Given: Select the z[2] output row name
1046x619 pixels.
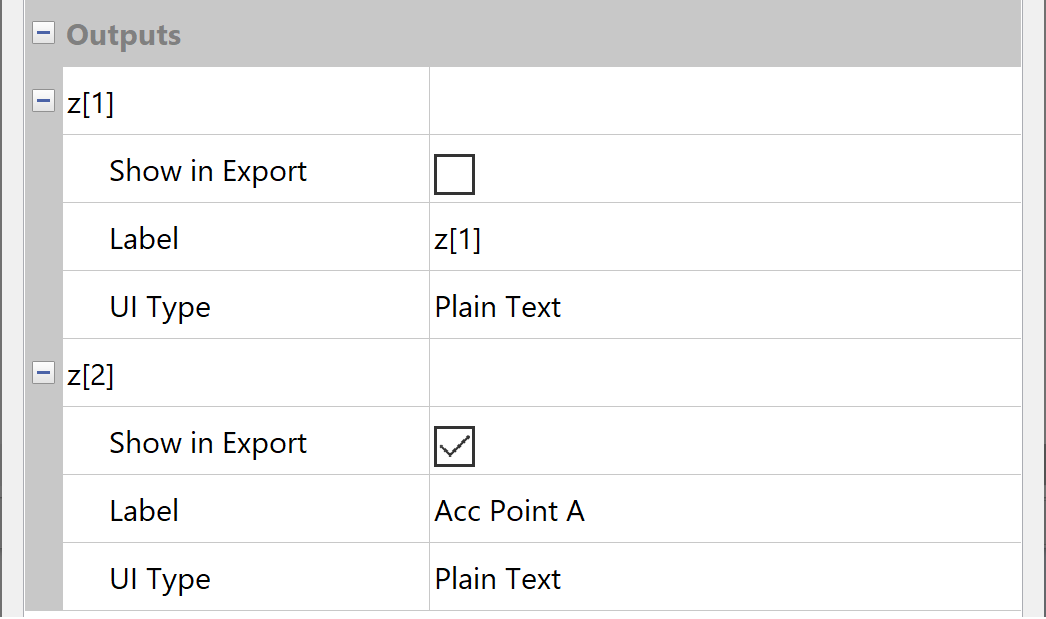Looking at the screenshot, I should (x=91, y=375).
